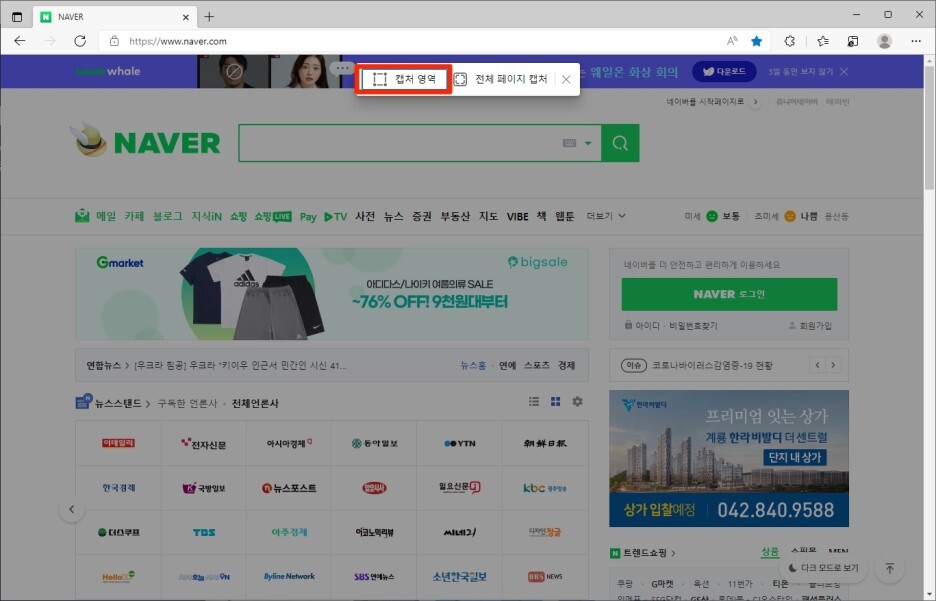This screenshot has width=936, height=601.
Task: Open 지식iN from service menu
Action: (x=207, y=216)
